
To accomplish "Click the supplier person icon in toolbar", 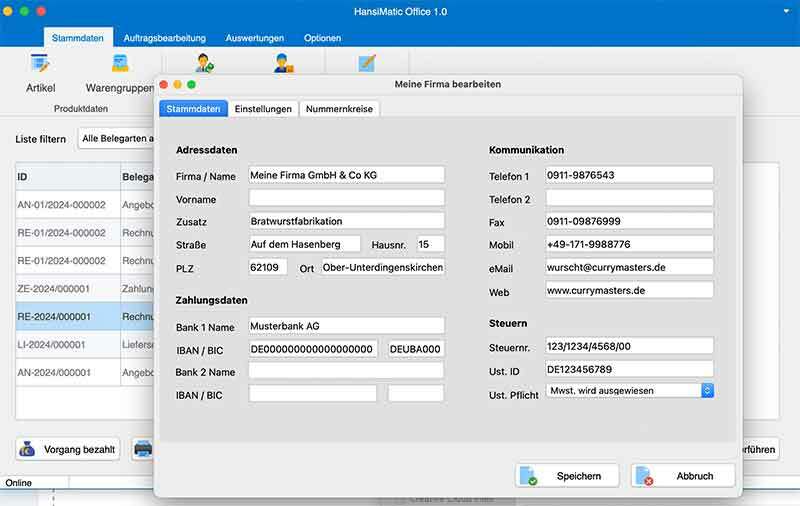I will (284, 64).
